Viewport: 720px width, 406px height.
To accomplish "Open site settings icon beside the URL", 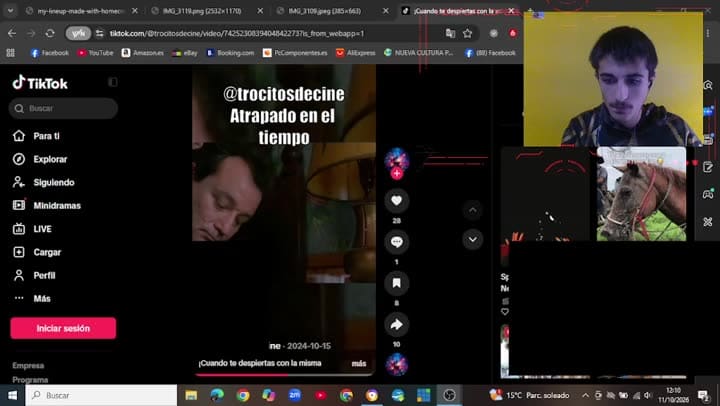I will click(100, 33).
